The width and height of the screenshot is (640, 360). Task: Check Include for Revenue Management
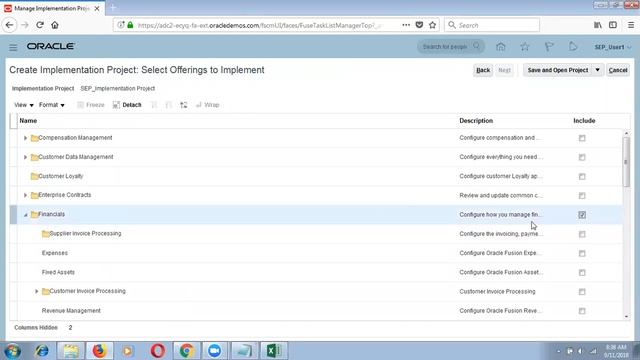(x=582, y=311)
